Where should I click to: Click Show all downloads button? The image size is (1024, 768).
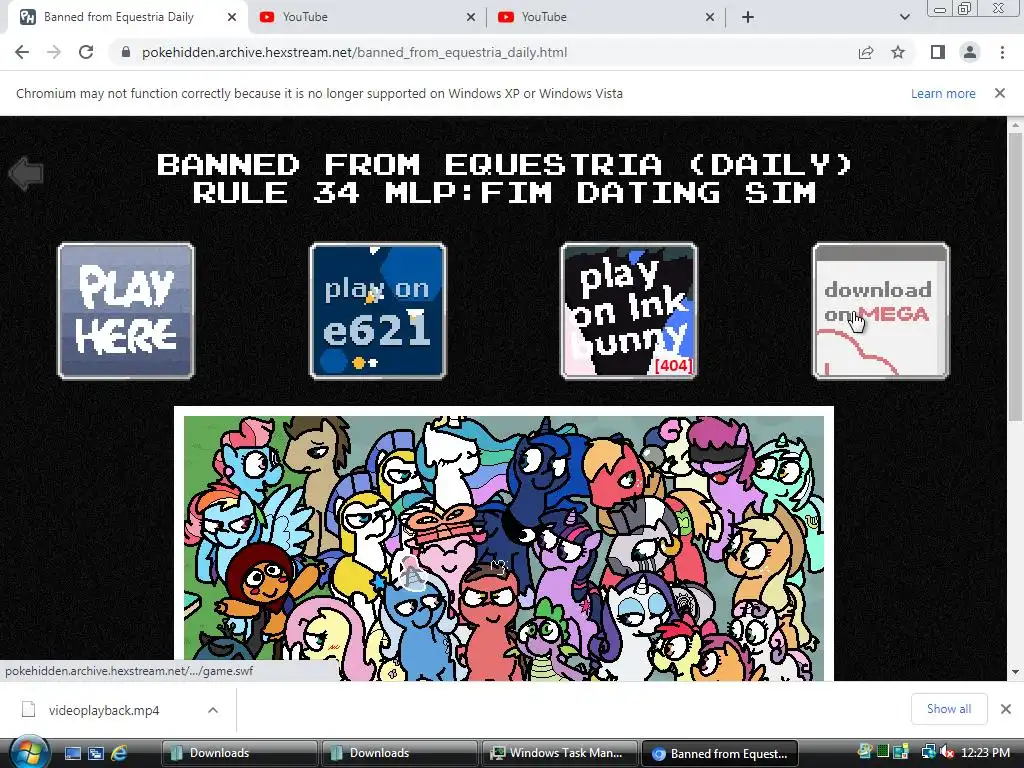949,709
